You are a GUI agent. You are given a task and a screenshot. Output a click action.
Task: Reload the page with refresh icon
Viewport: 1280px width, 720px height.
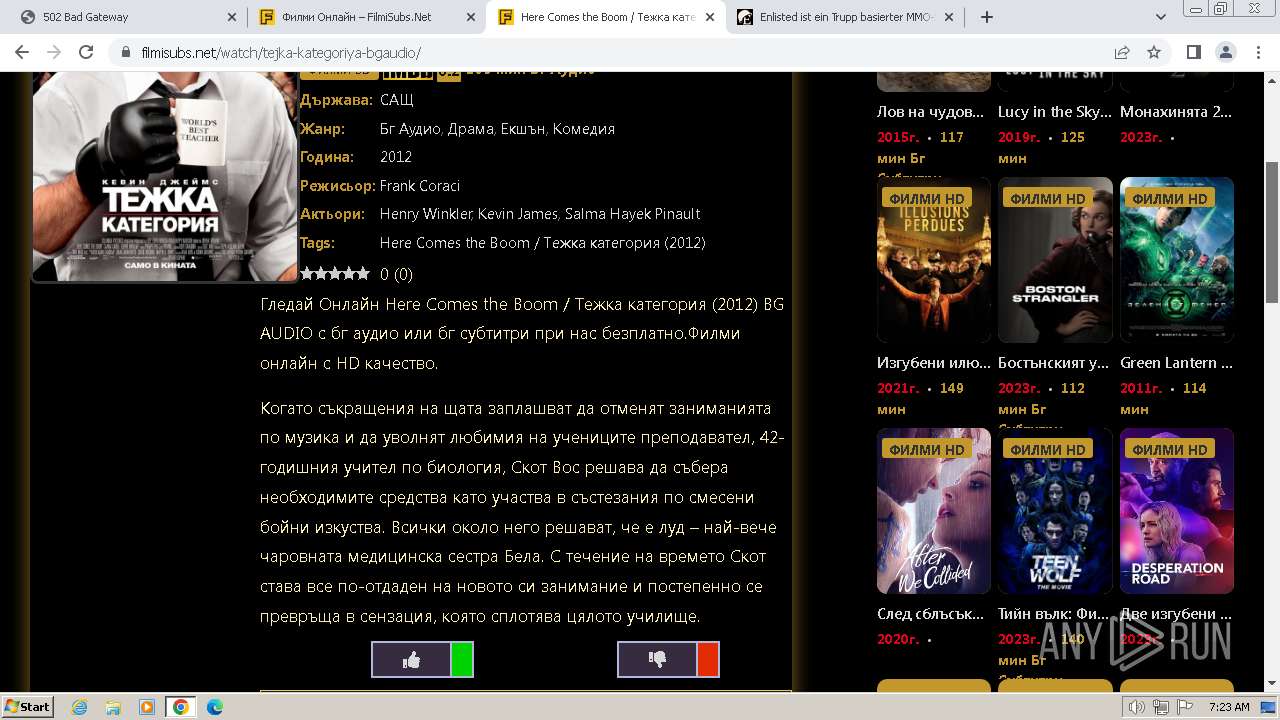click(86, 52)
